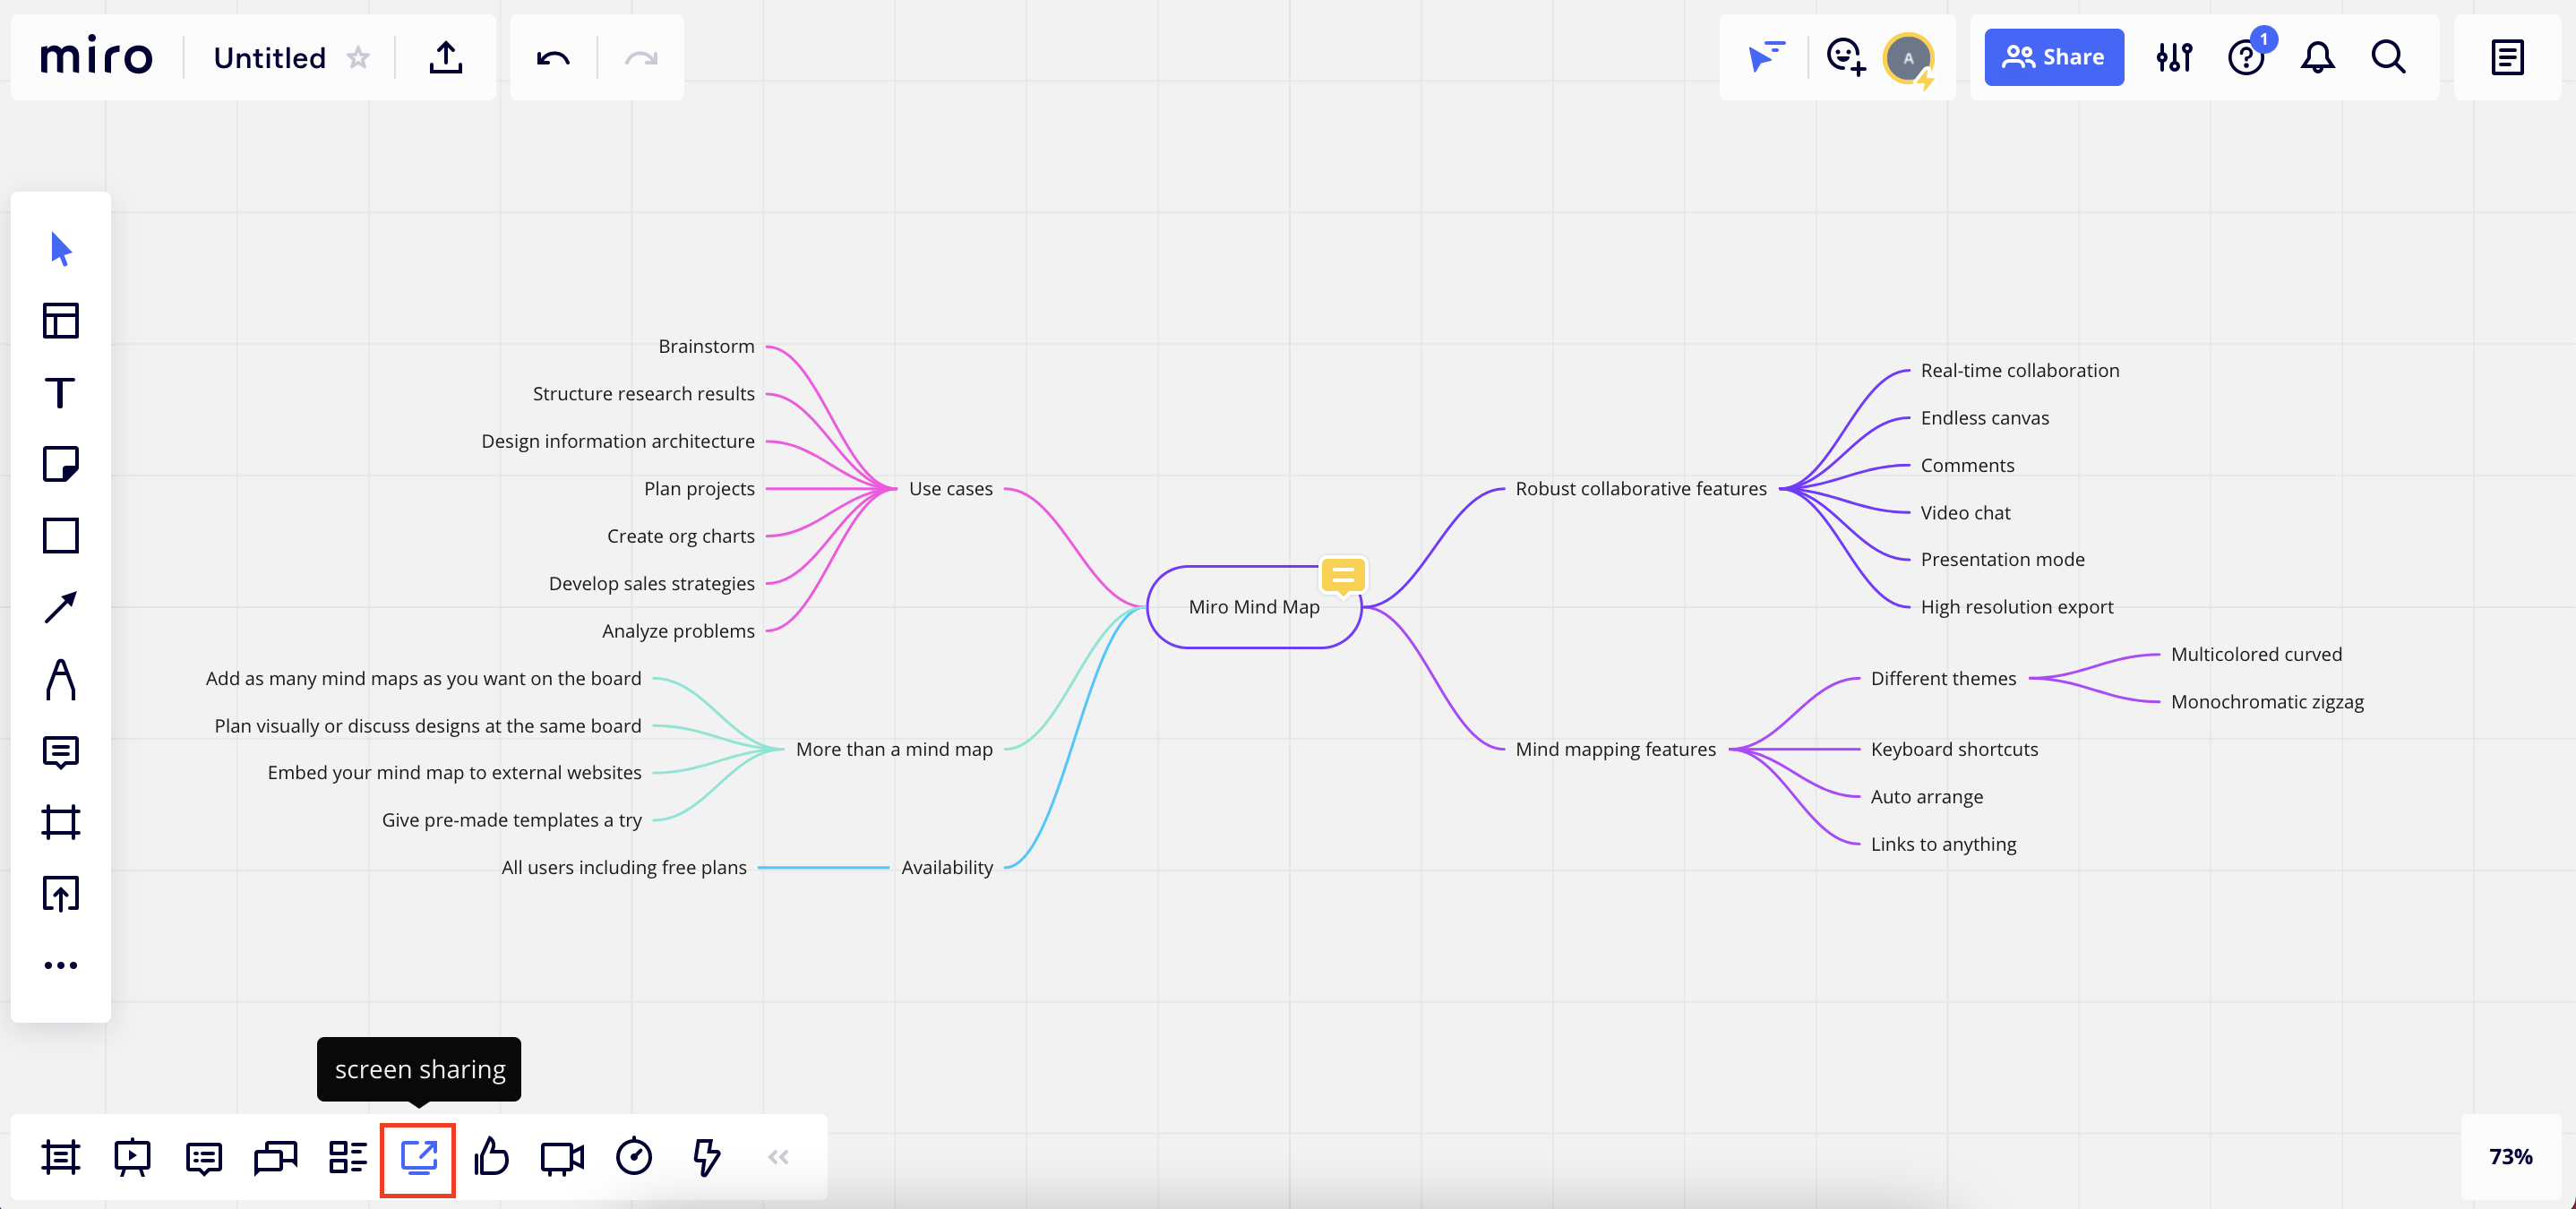Start the Timer from the bottom toolbar
Image resolution: width=2576 pixels, height=1209 pixels.
(x=634, y=1157)
